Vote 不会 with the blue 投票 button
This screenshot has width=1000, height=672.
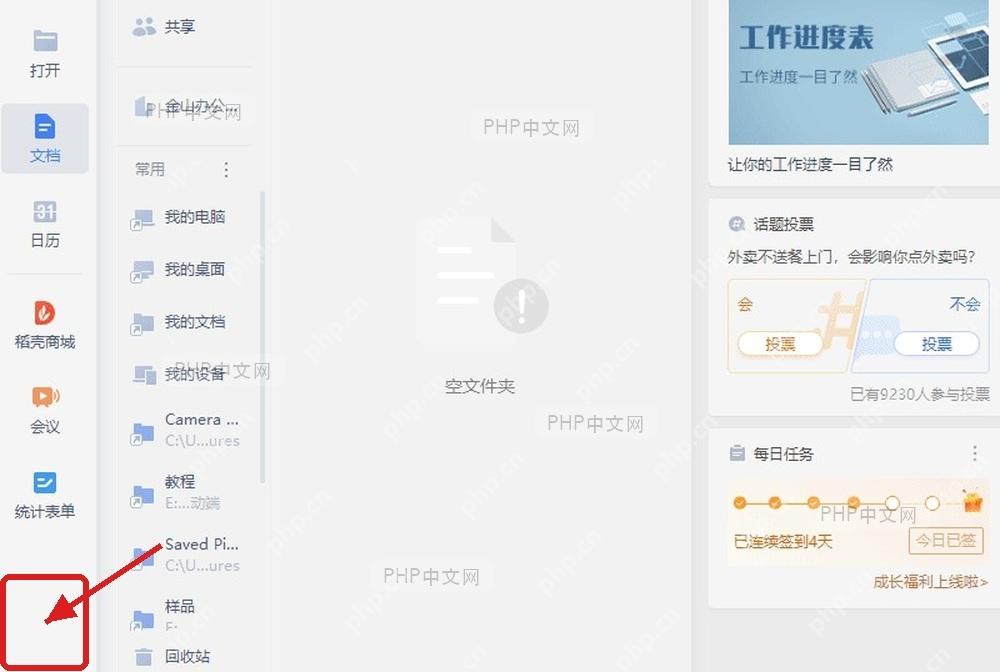(936, 344)
